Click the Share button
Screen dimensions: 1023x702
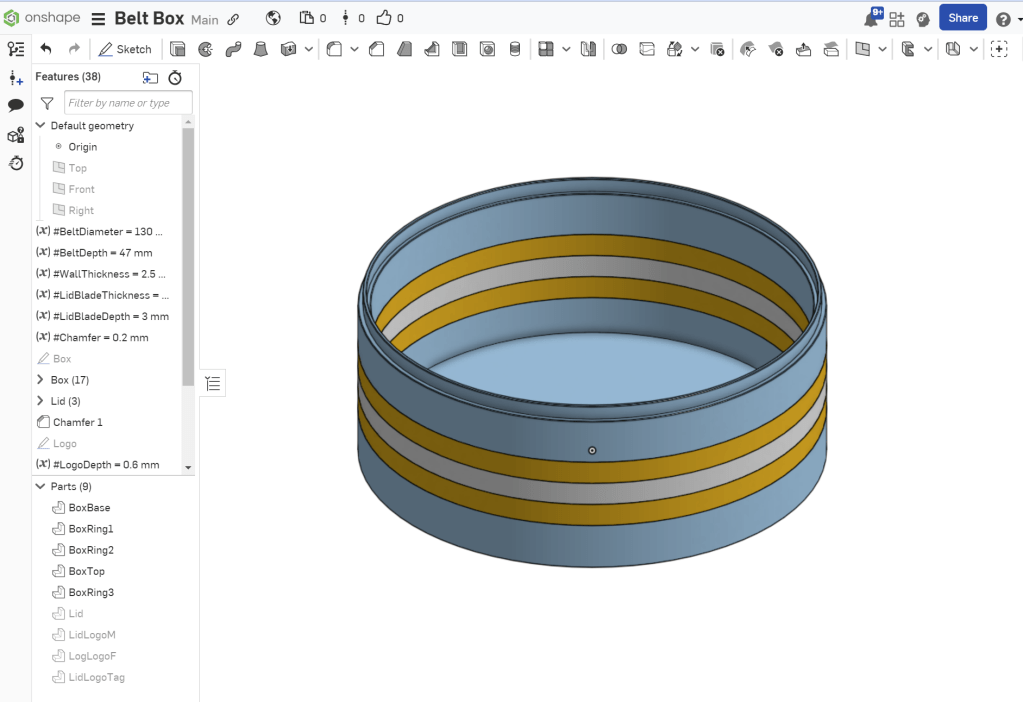coord(962,18)
